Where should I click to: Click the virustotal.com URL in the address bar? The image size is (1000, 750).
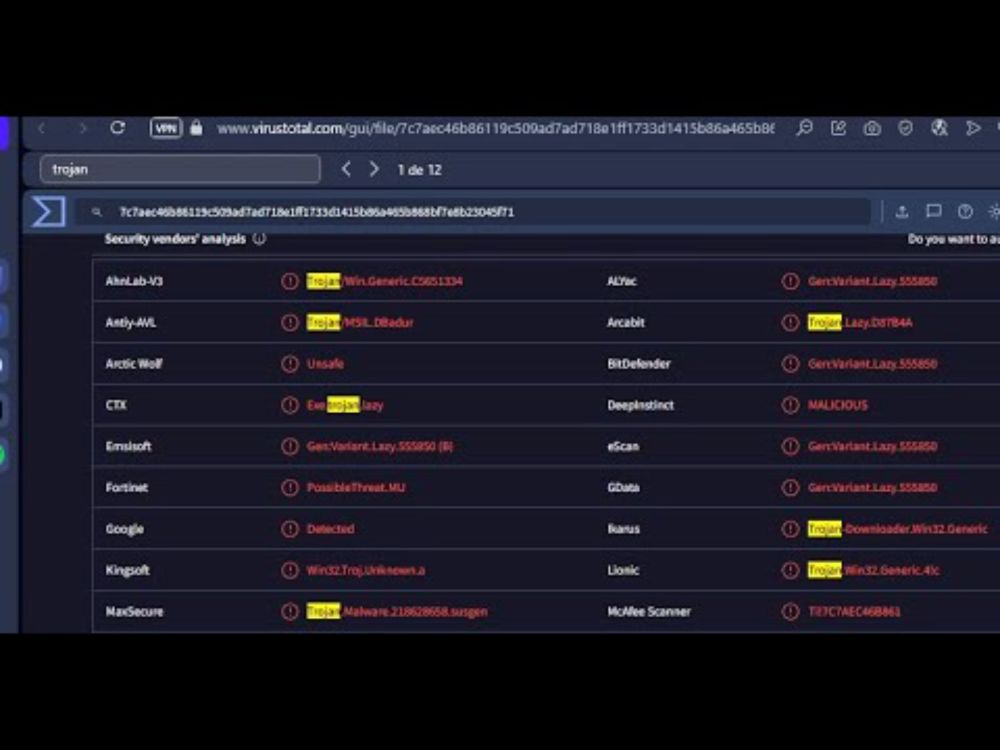pyautogui.click(x=496, y=128)
